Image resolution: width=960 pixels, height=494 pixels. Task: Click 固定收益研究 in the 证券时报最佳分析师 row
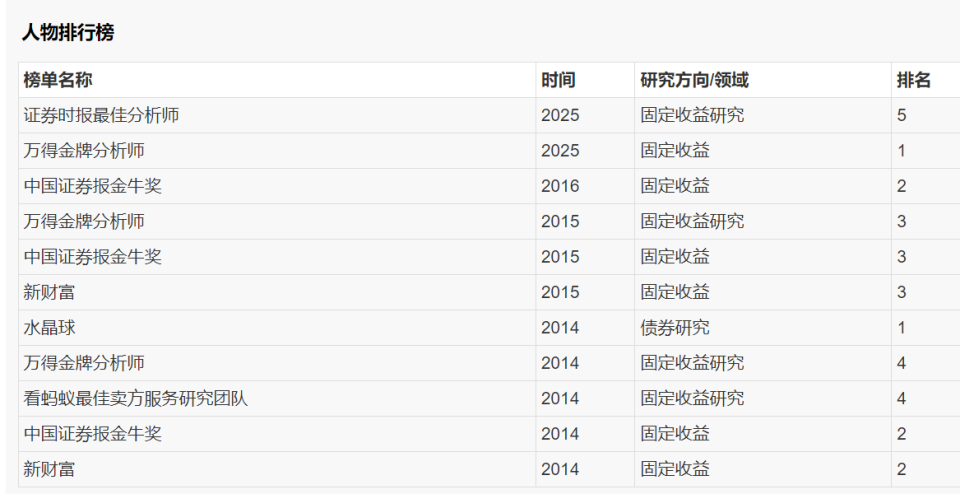[x=692, y=115]
